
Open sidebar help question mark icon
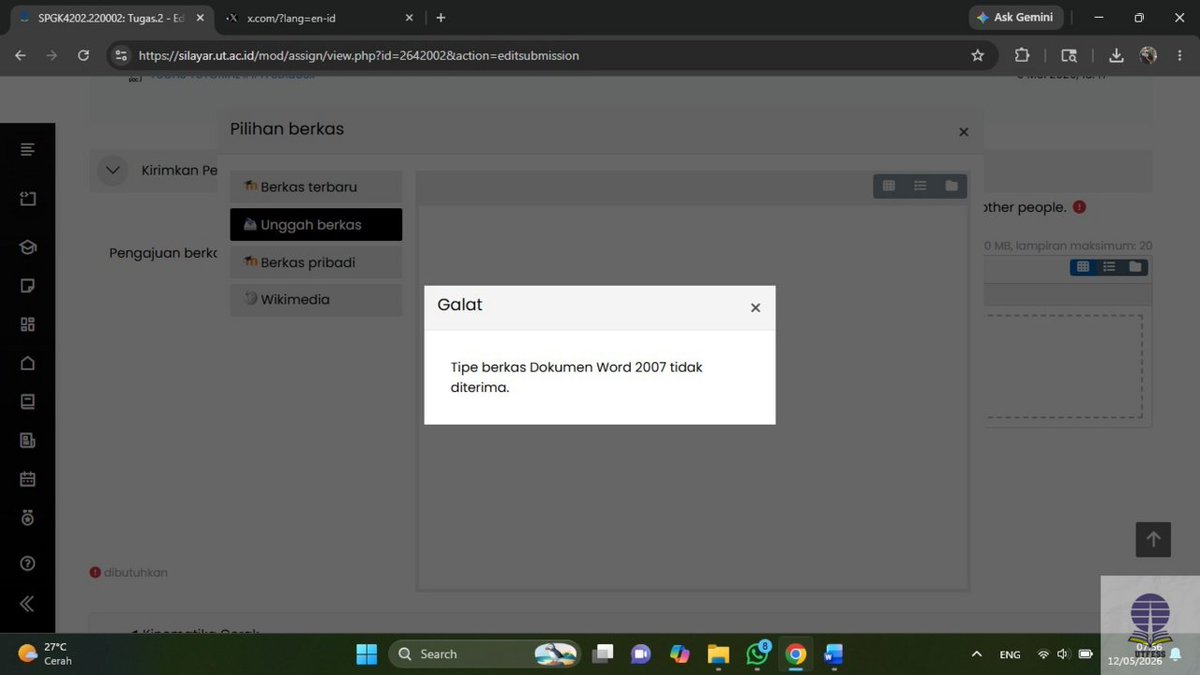tap(27, 564)
